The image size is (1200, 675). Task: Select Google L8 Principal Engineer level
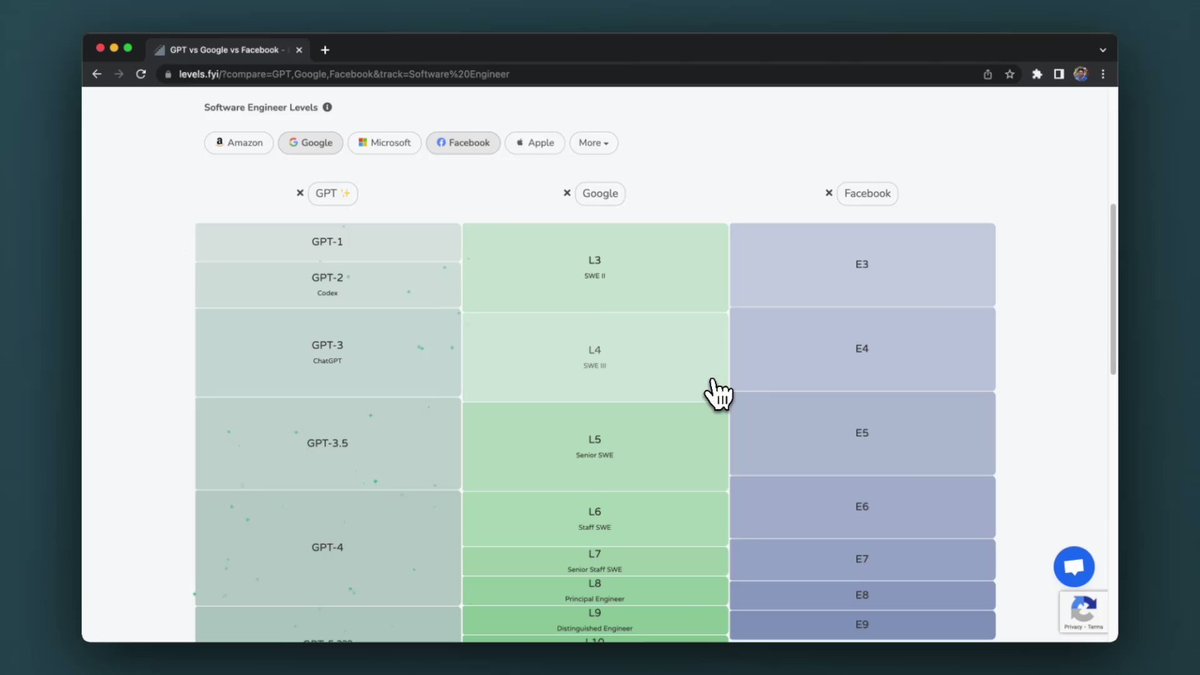coord(595,591)
